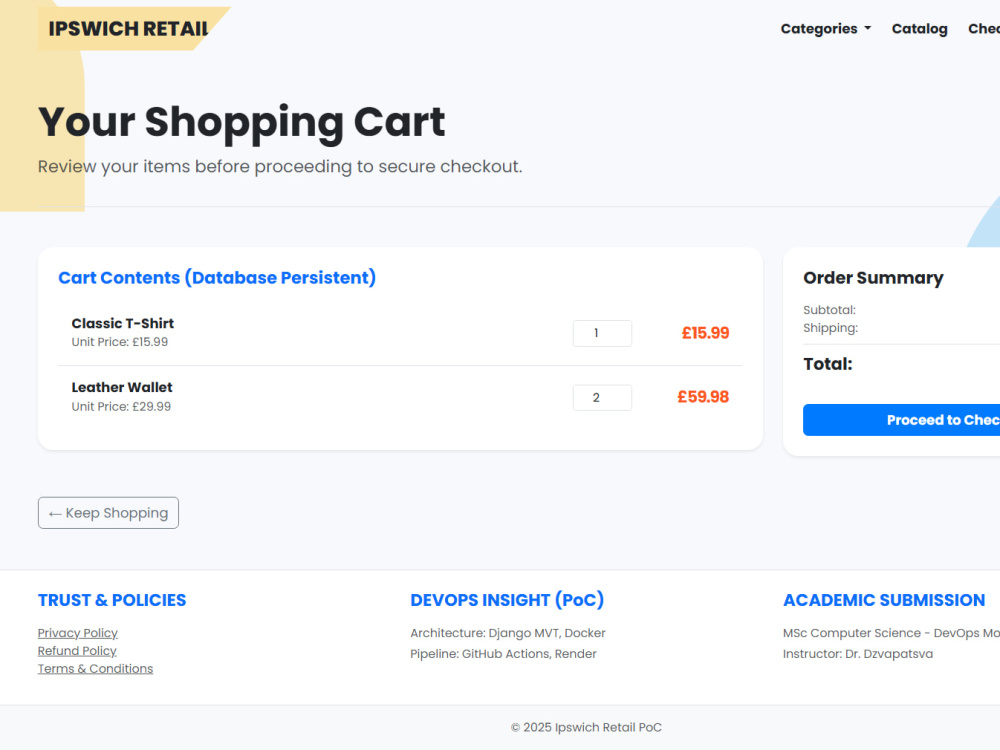Click the Academic Submission footer heading
This screenshot has width=1000, height=750.
(x=884, y=600)
